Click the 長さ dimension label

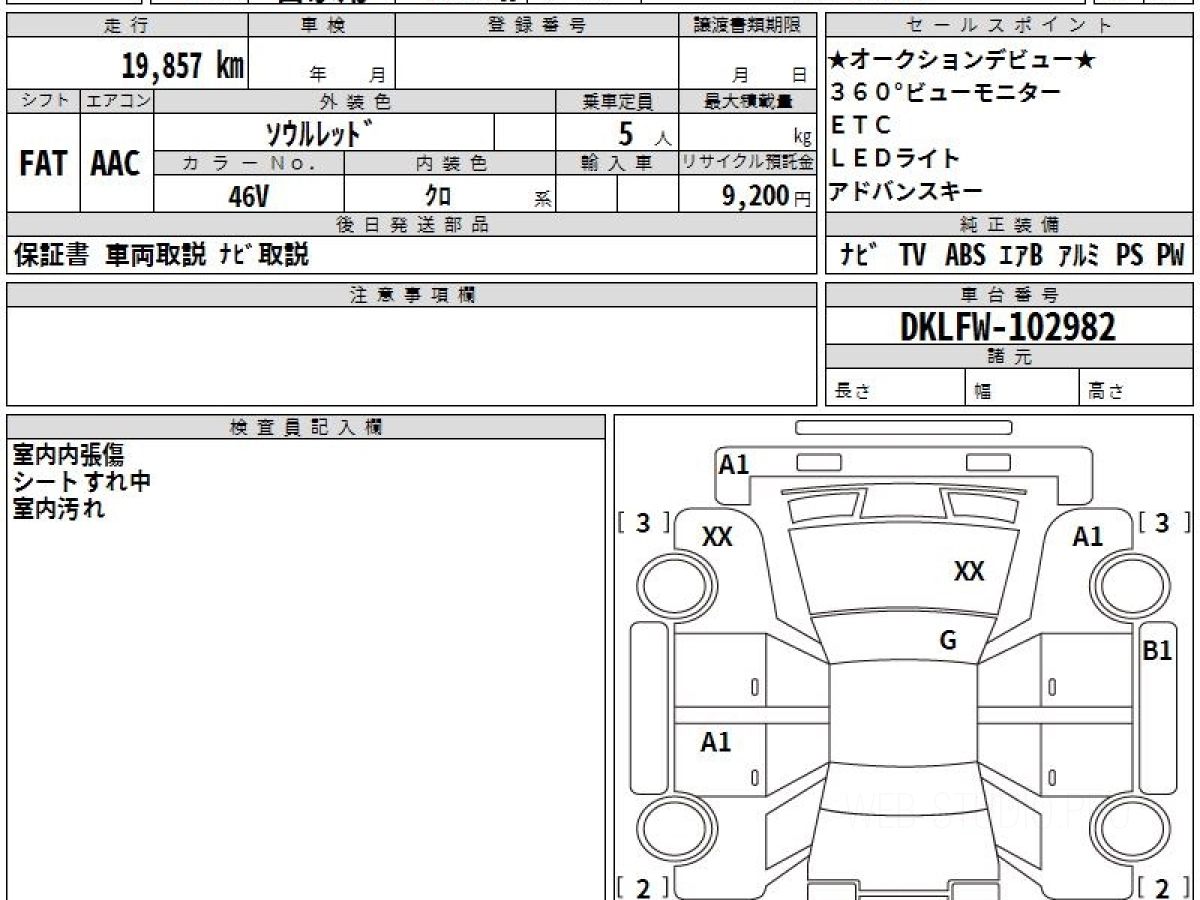(853, 391)
